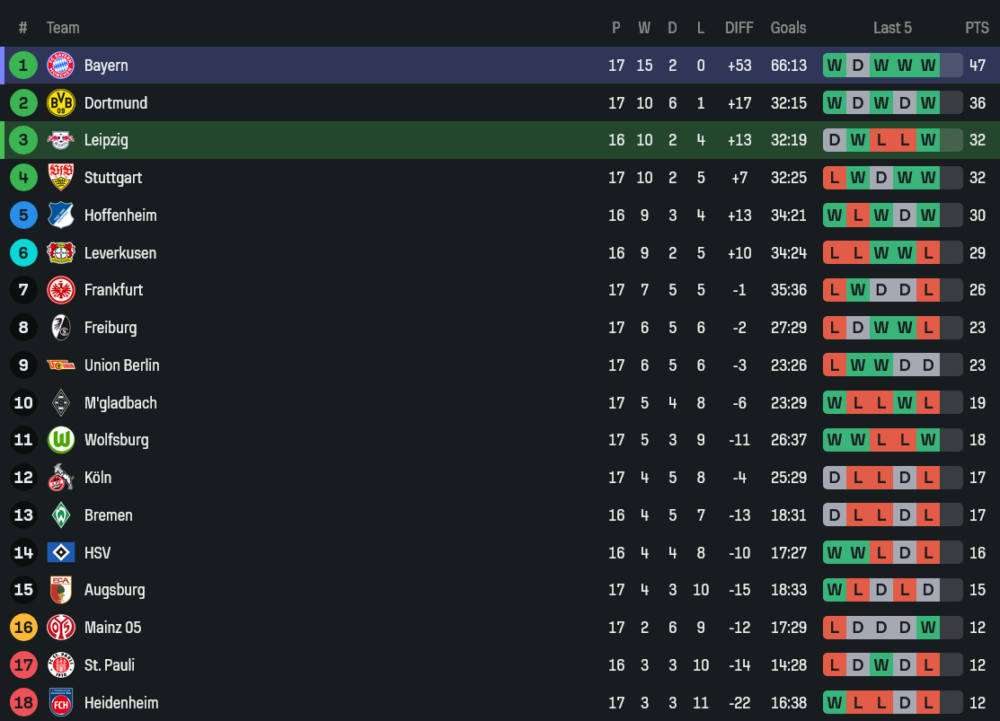1000x721 pixels.
Task: Click the cyan position 6 badge
Action: (x=23, y=253)
